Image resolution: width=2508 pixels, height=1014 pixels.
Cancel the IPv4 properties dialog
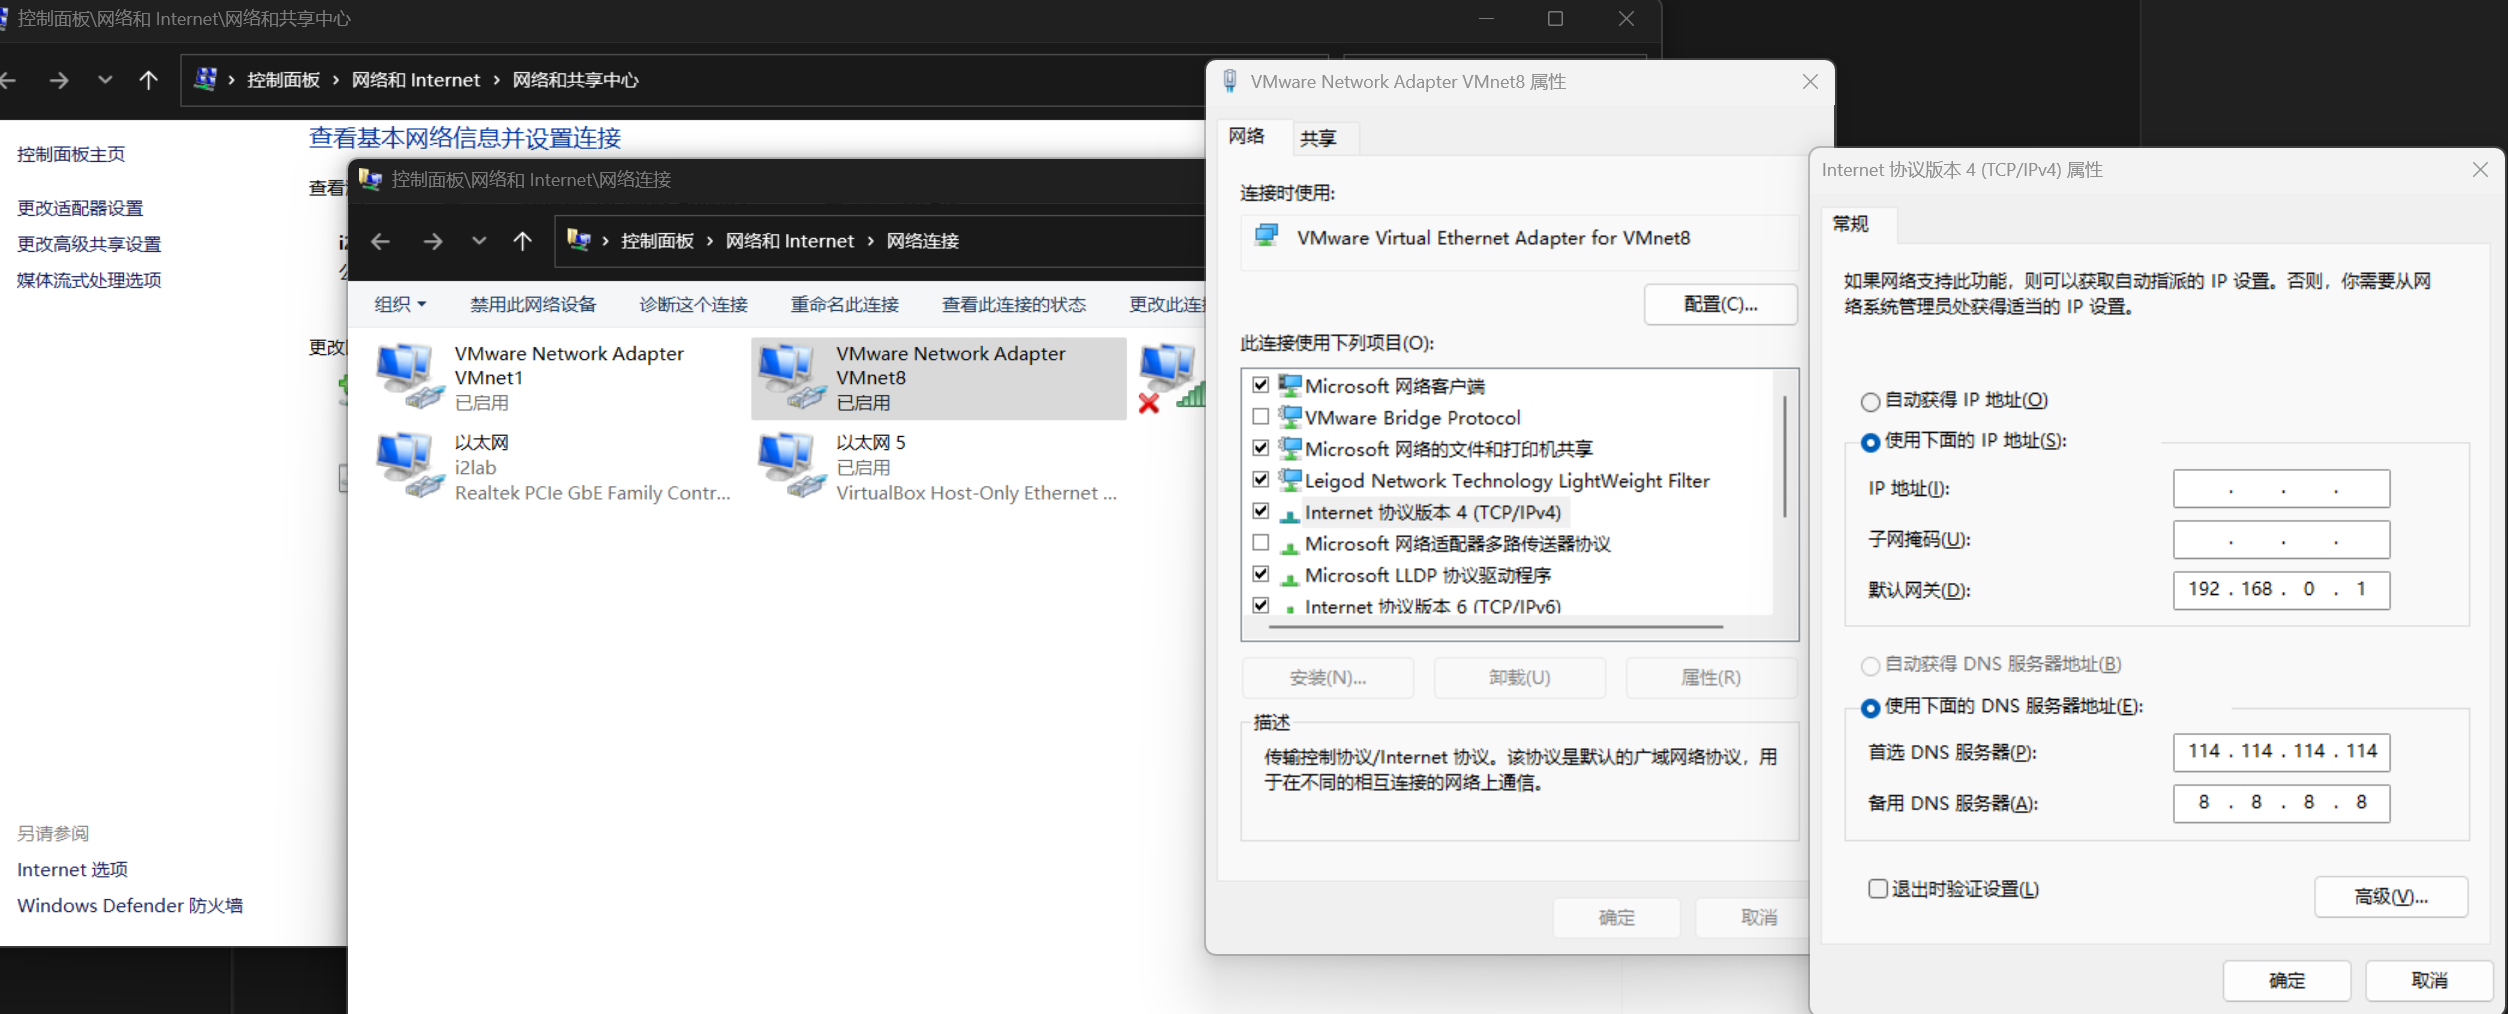(2429, 981)
